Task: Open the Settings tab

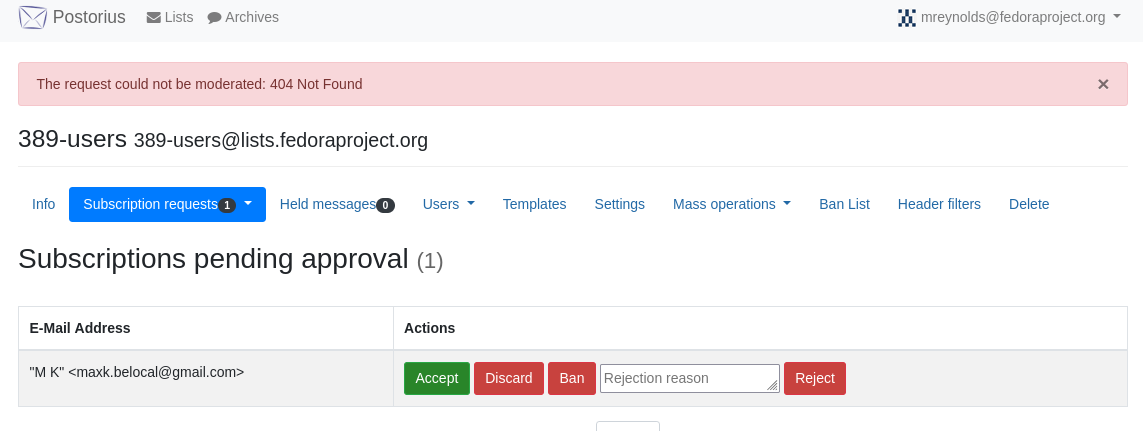Action: [x=620, y=204]
